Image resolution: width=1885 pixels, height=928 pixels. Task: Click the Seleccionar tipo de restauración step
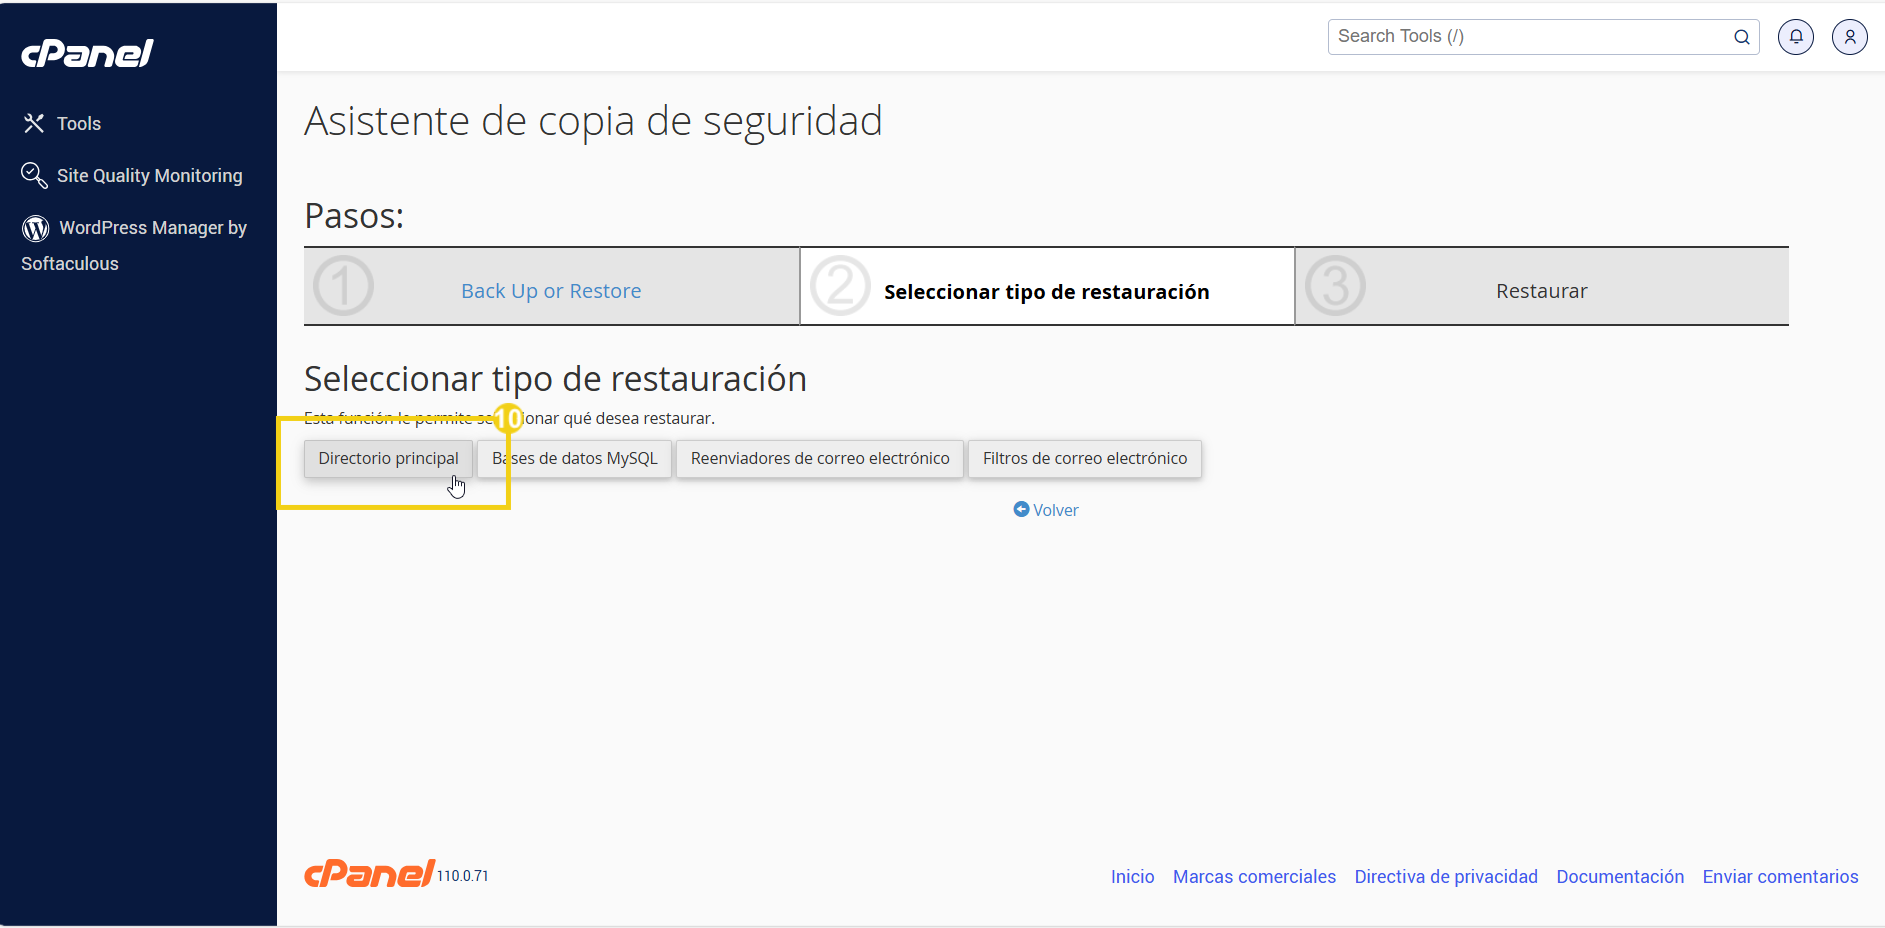pos(1046,291)
